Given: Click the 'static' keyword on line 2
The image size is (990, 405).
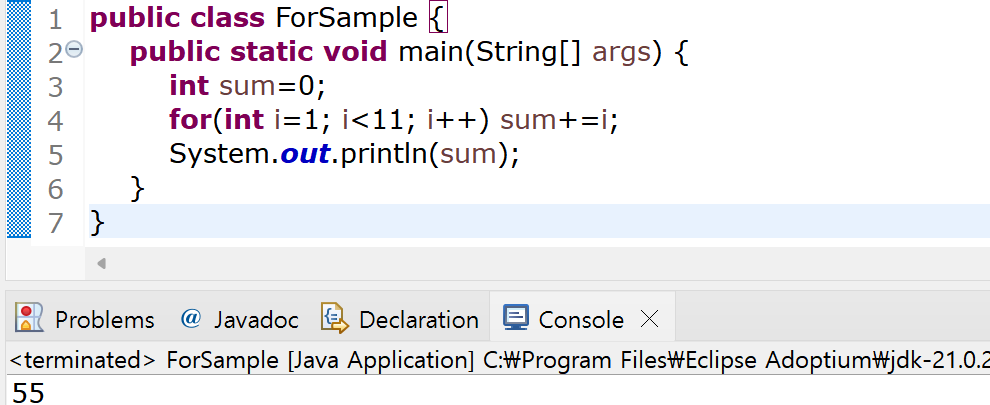Looking at the screenshot, I should (x=272, y=52).
